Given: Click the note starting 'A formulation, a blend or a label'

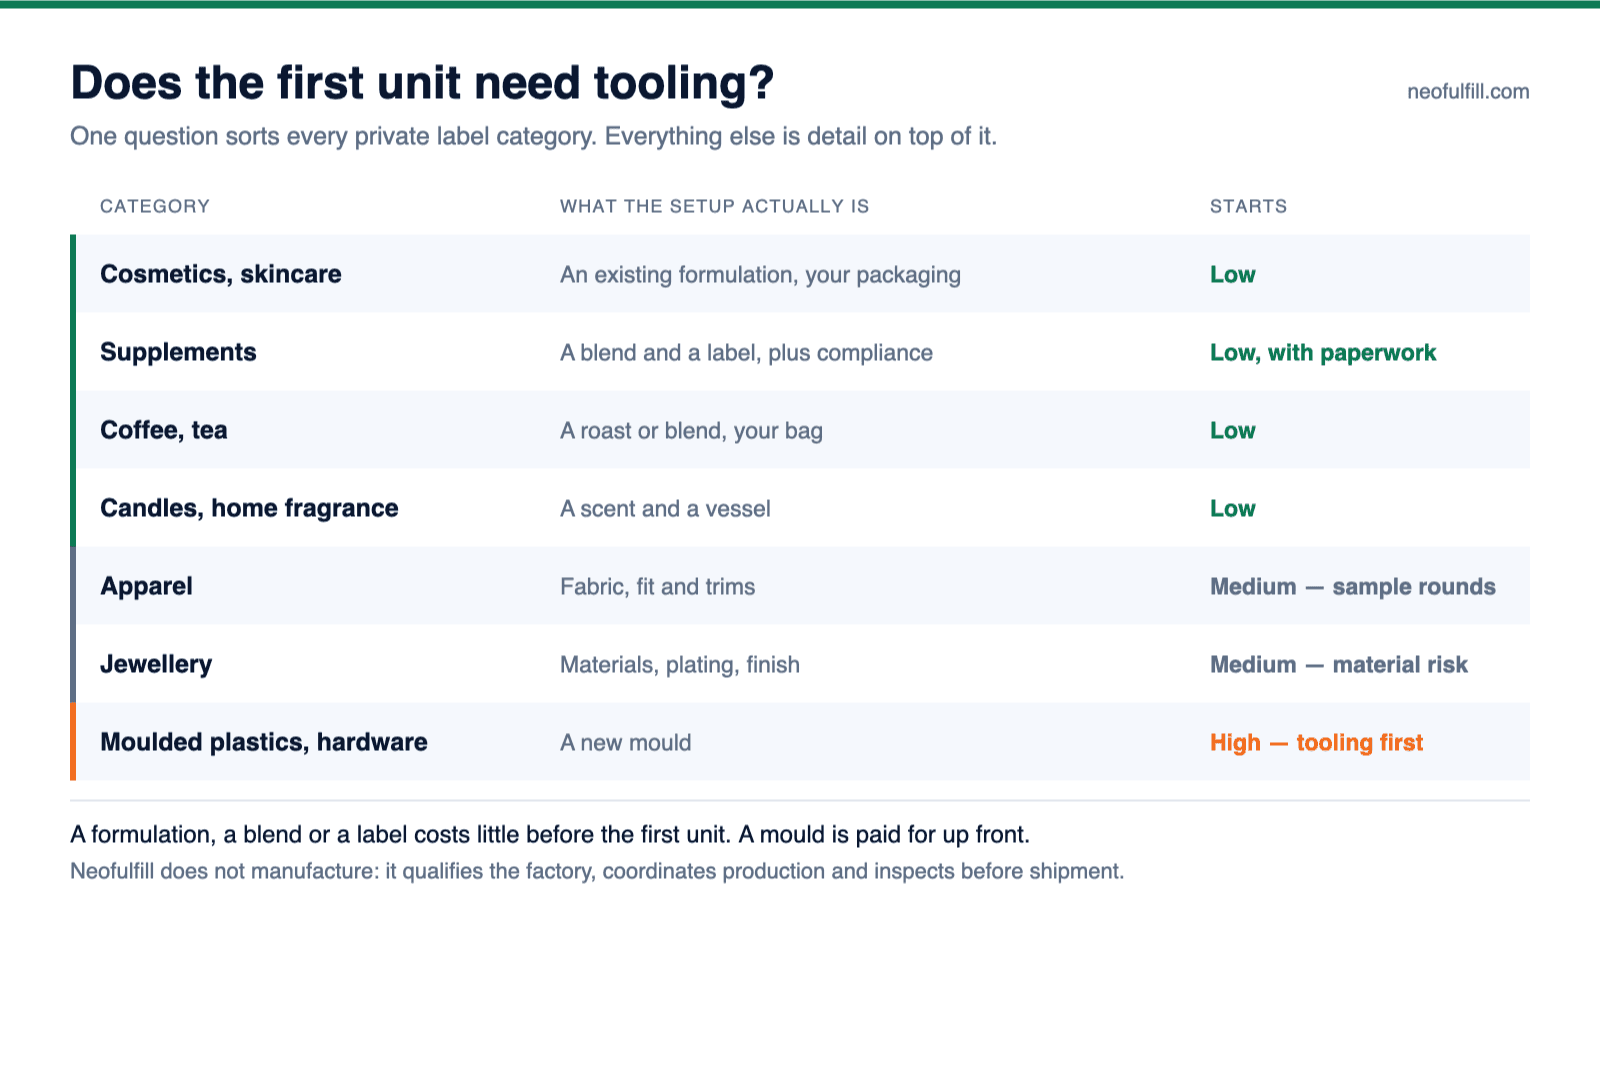Looking at the screenshot, I should coord(550,835).
